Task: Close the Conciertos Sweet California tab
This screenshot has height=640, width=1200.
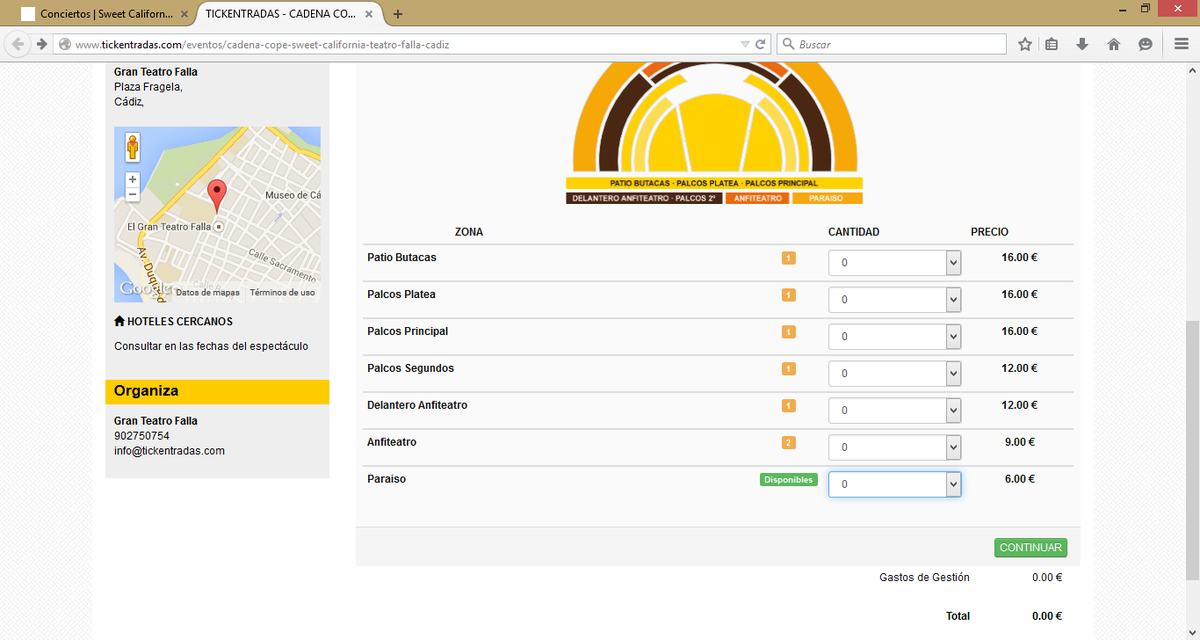Action: 186,14
